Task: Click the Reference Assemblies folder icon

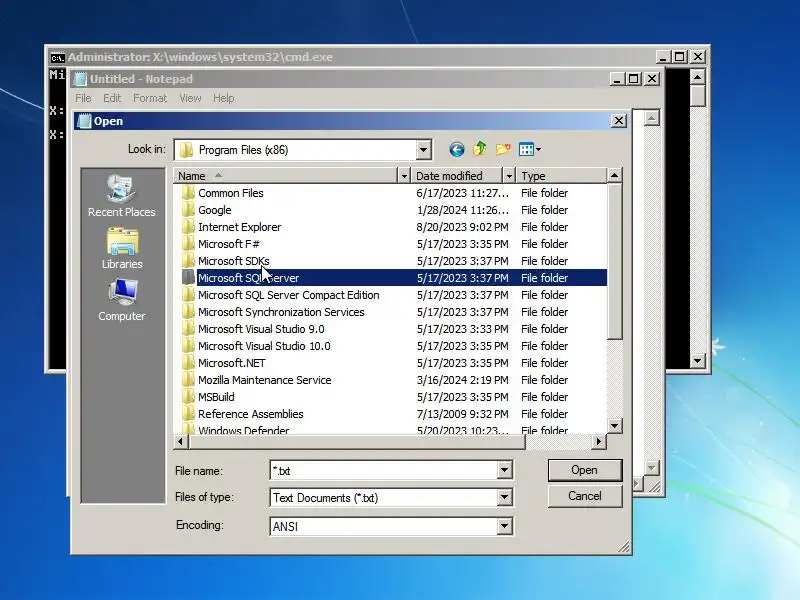Action: click(x=188, y=414)
